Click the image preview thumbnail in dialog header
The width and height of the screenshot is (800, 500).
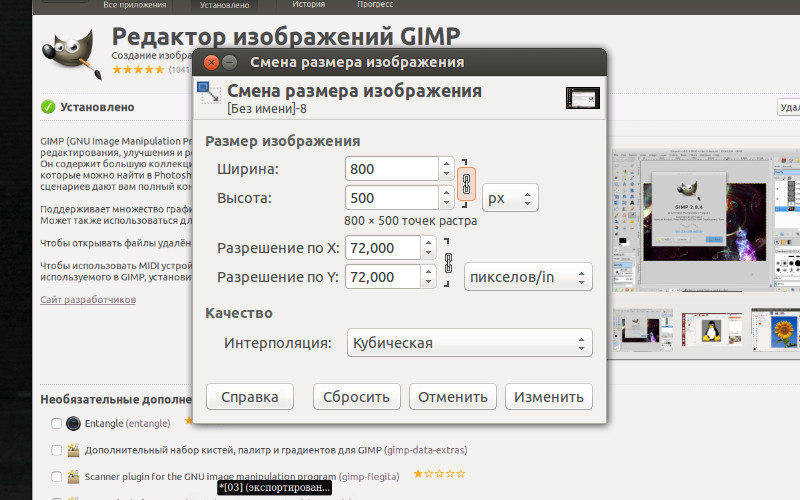583,98
